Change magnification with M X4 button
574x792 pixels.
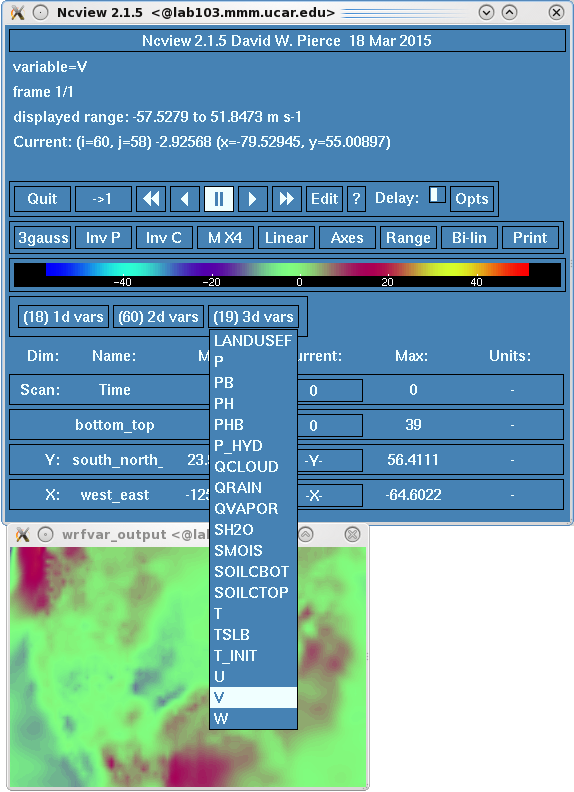click(225, 237)
